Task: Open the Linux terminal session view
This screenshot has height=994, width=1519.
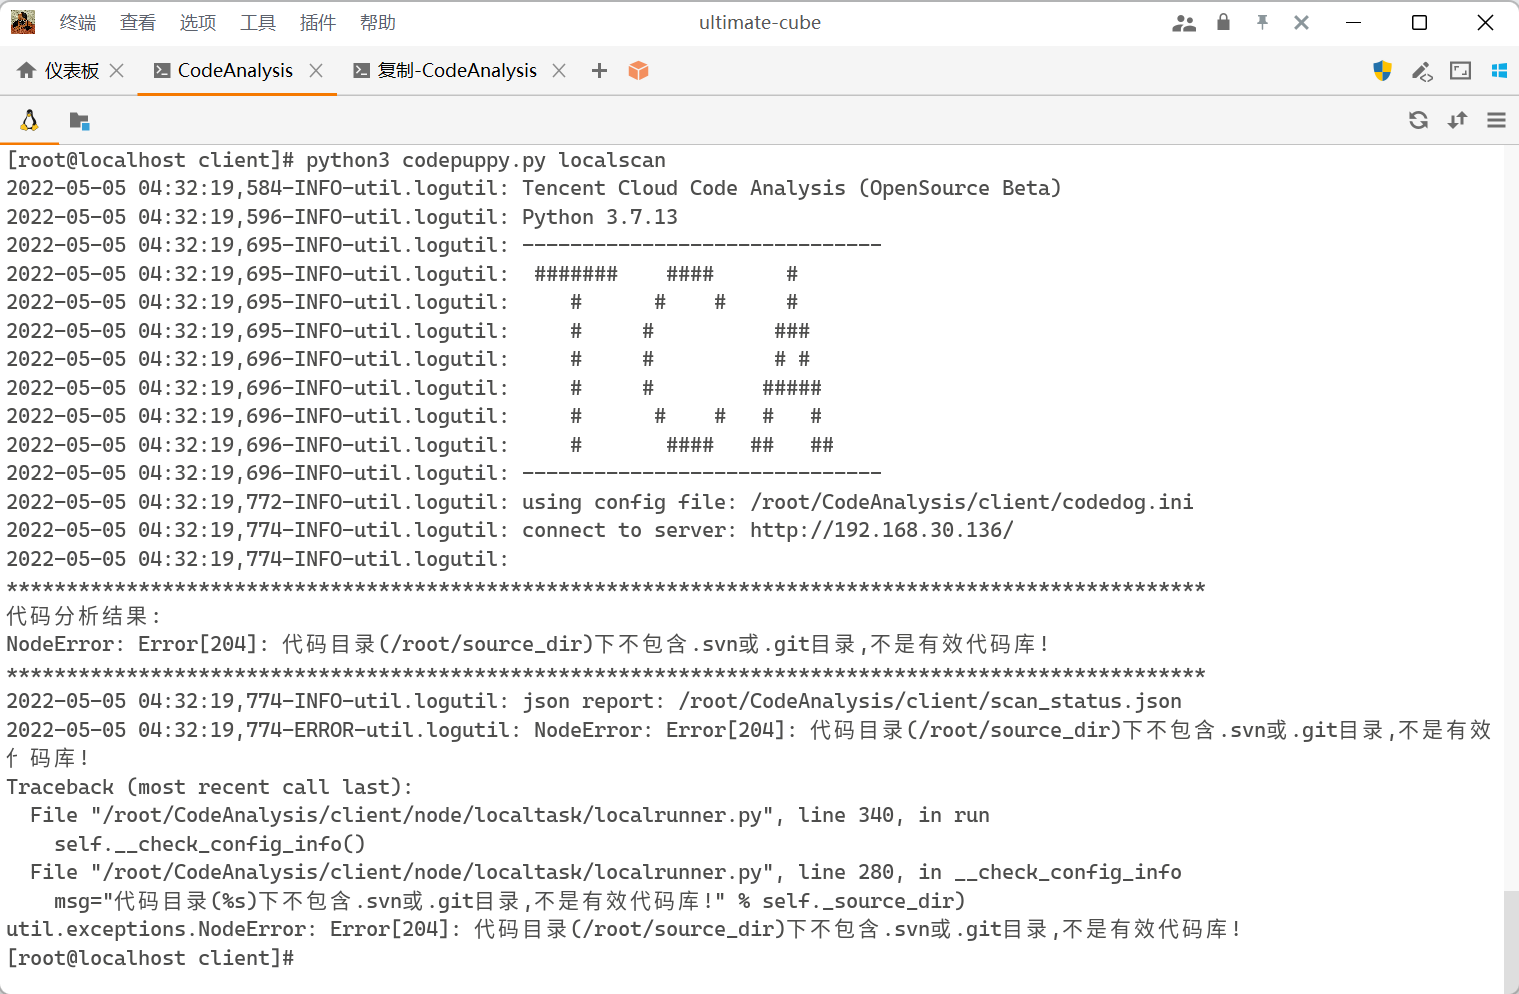Action: click(x=29, y=120)
